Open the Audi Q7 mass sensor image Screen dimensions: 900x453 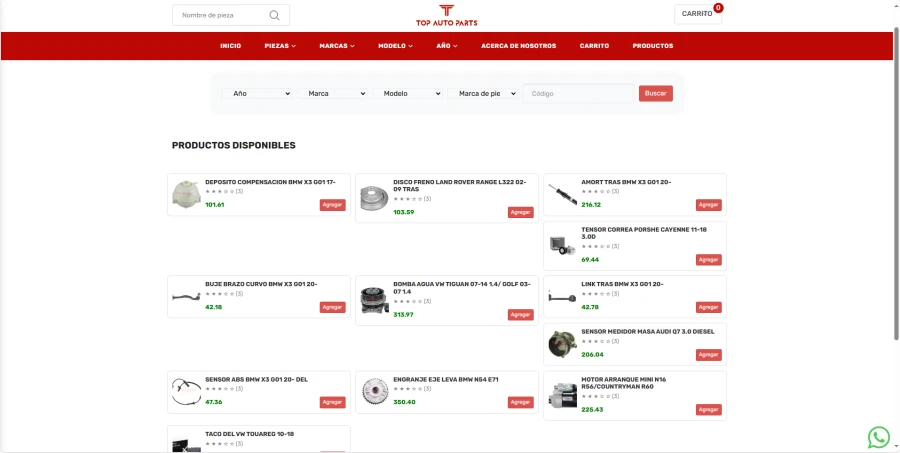[x=562, y=344]
